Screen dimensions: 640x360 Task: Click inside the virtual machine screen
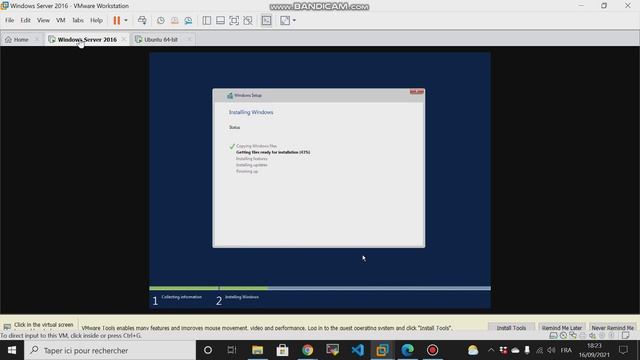[x=320, y=180]
